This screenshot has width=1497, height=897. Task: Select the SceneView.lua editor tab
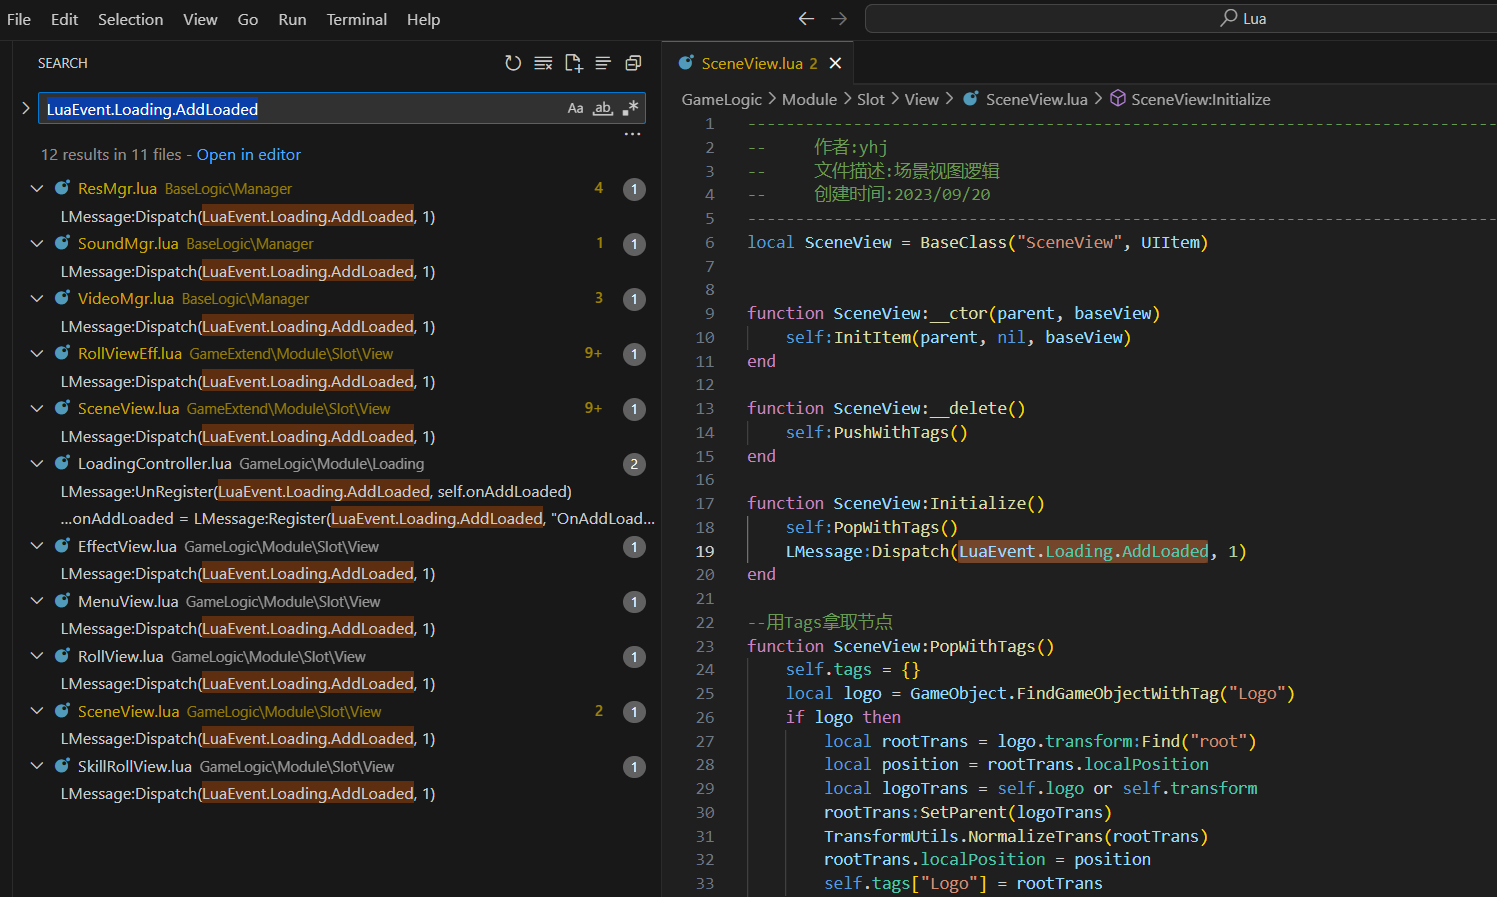pyautogui.click(x=759, y=63)
